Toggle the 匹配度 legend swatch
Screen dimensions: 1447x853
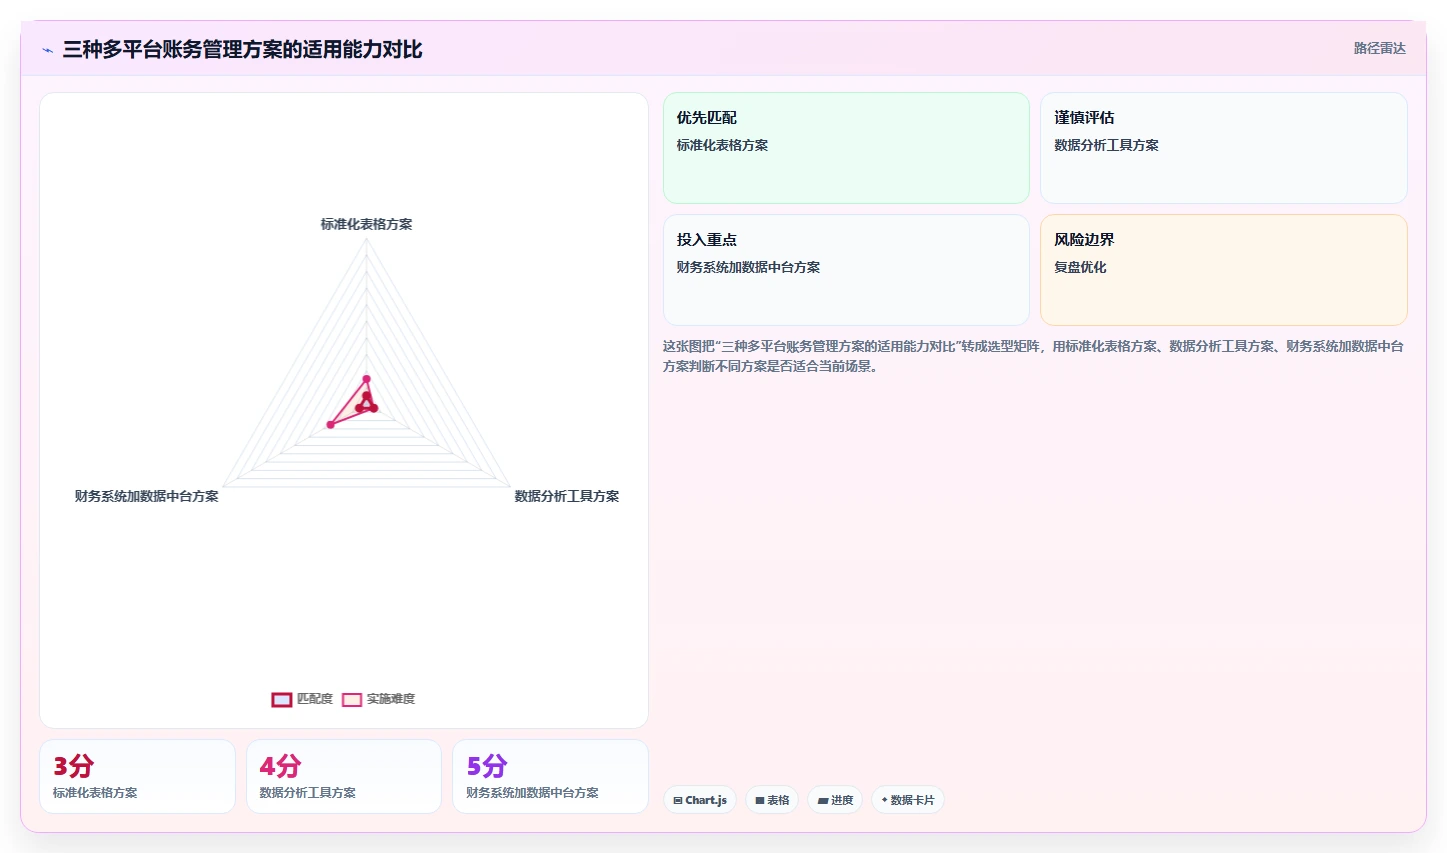pyautogui.click(x=282, y=699)
